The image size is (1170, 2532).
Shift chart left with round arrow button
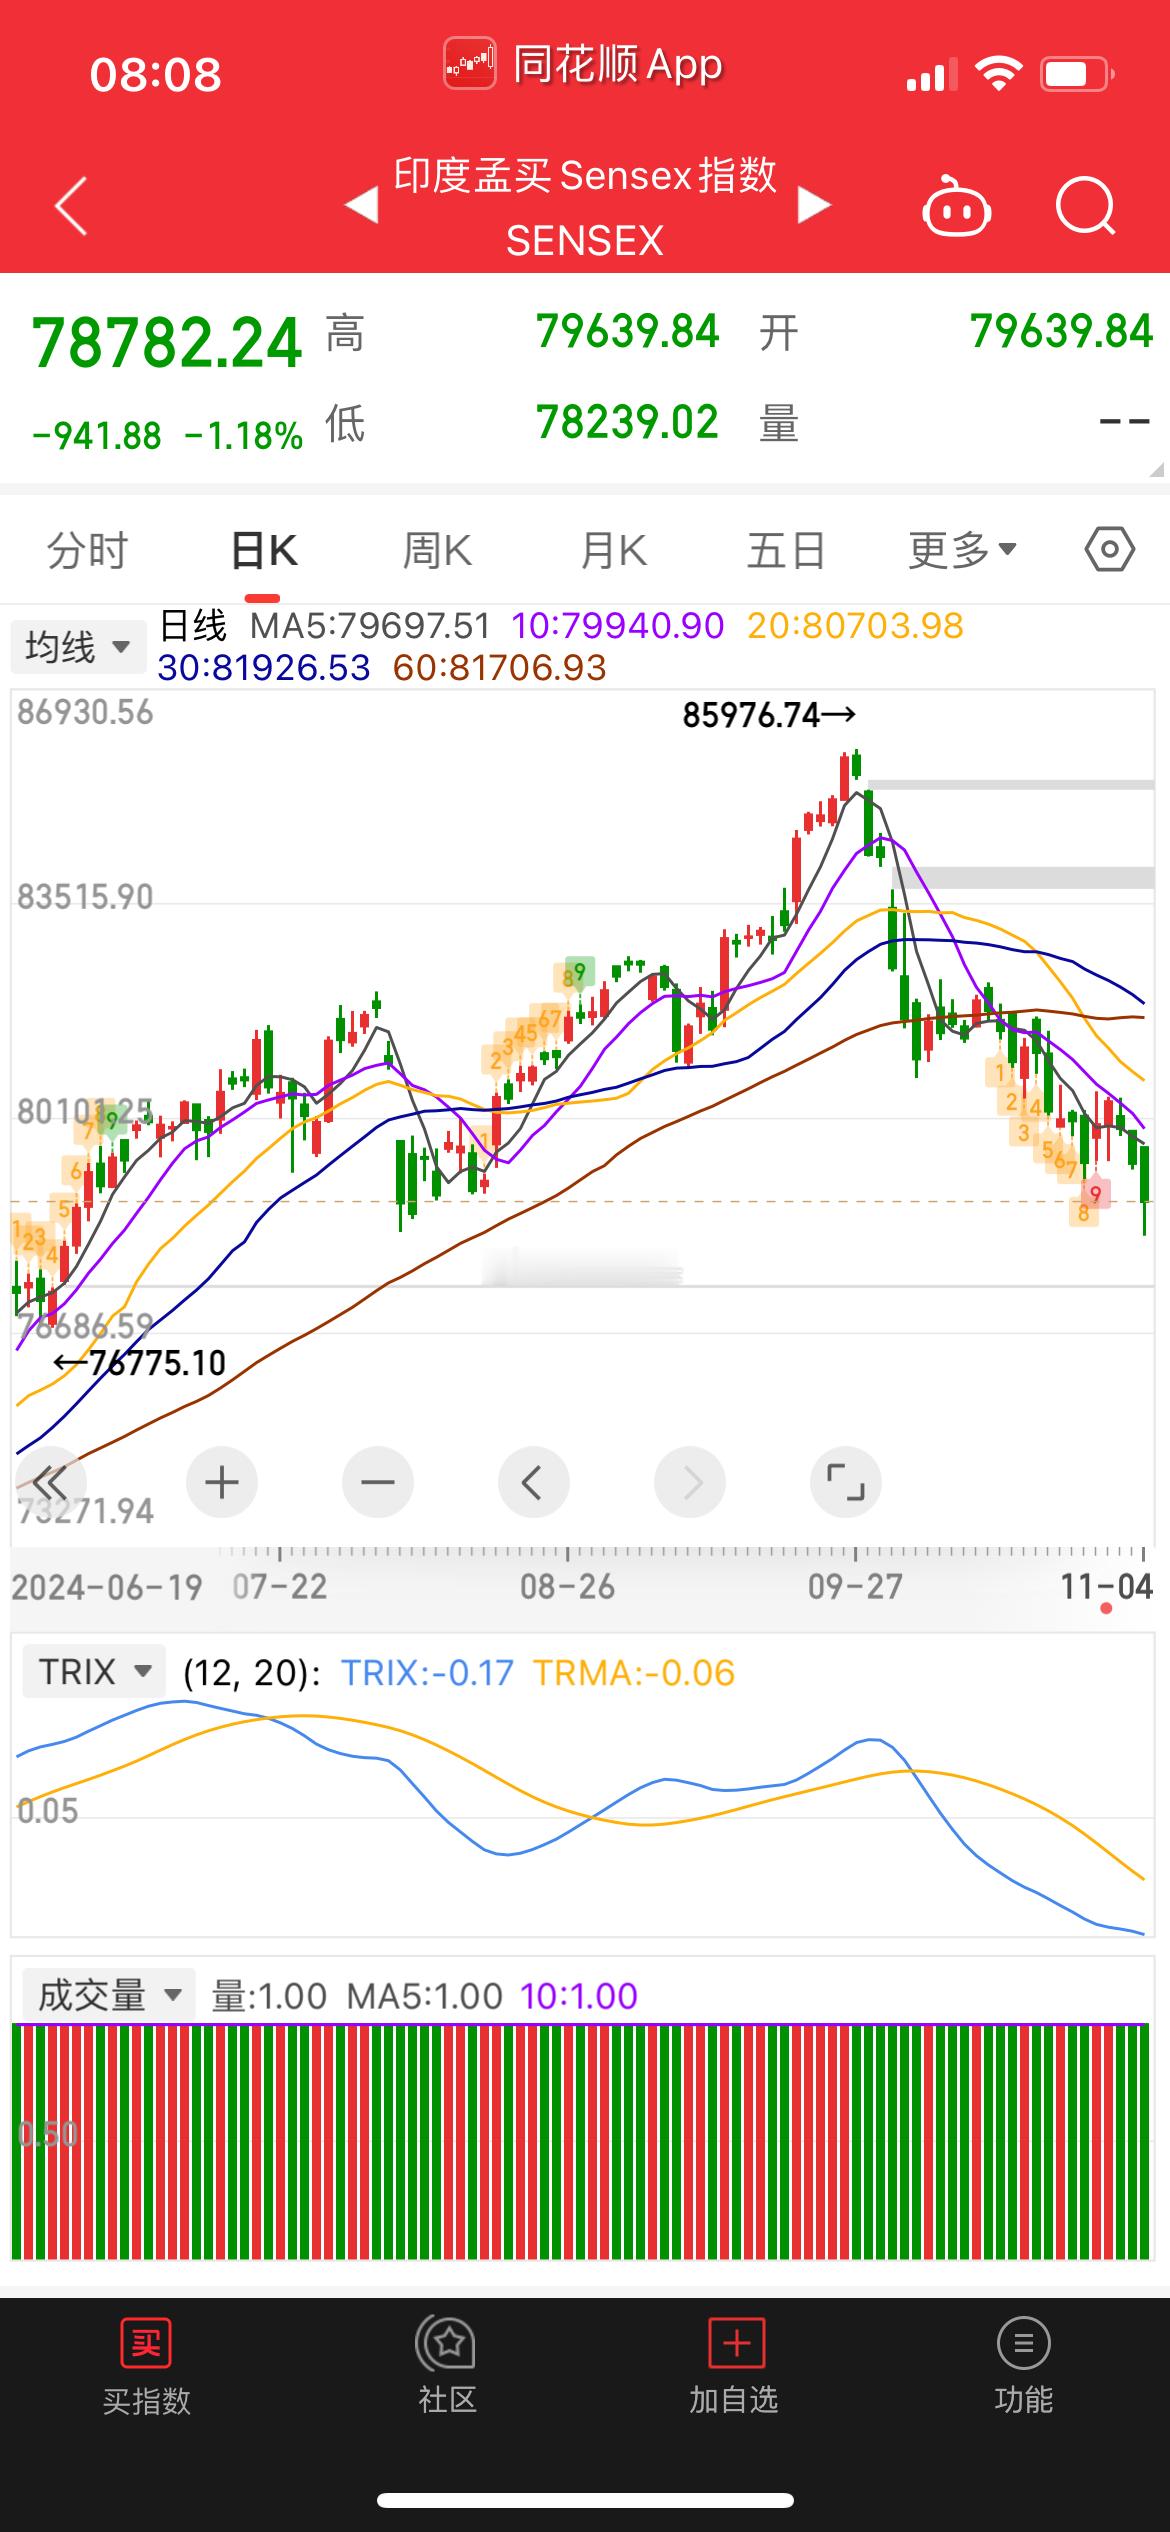534,1482
